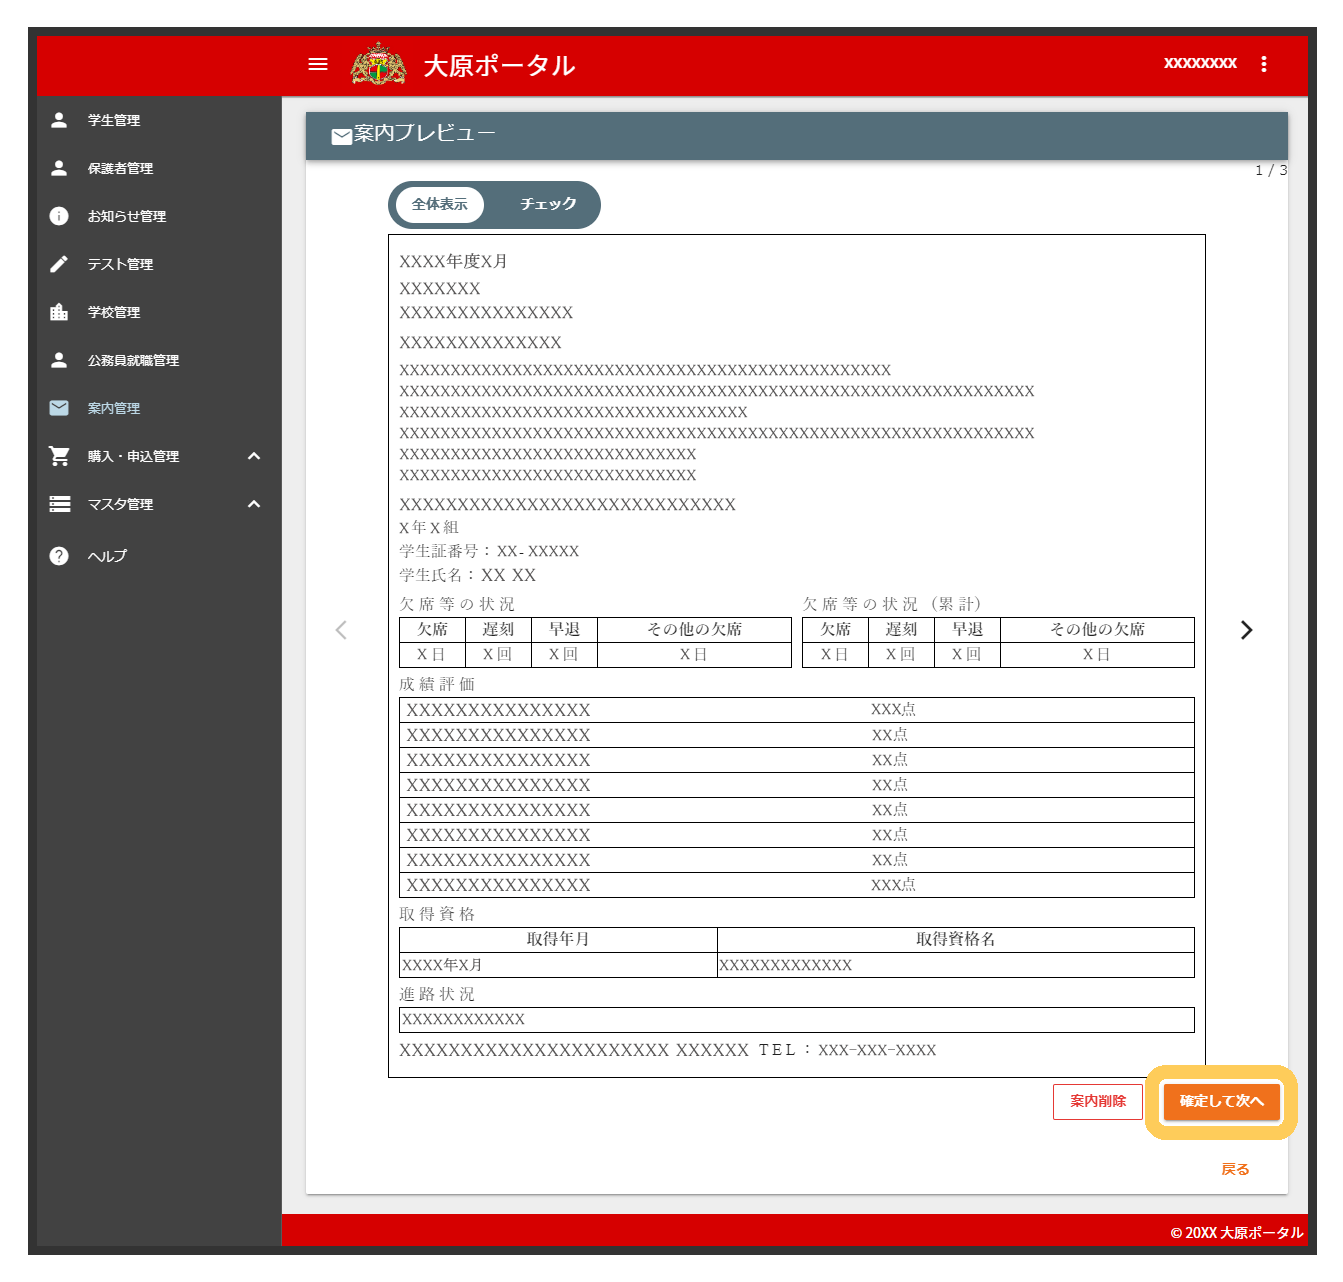Screen dimensions: 1343x1282
Task: Open the three-dot options menu
Action: click(x=1264, y=64)
